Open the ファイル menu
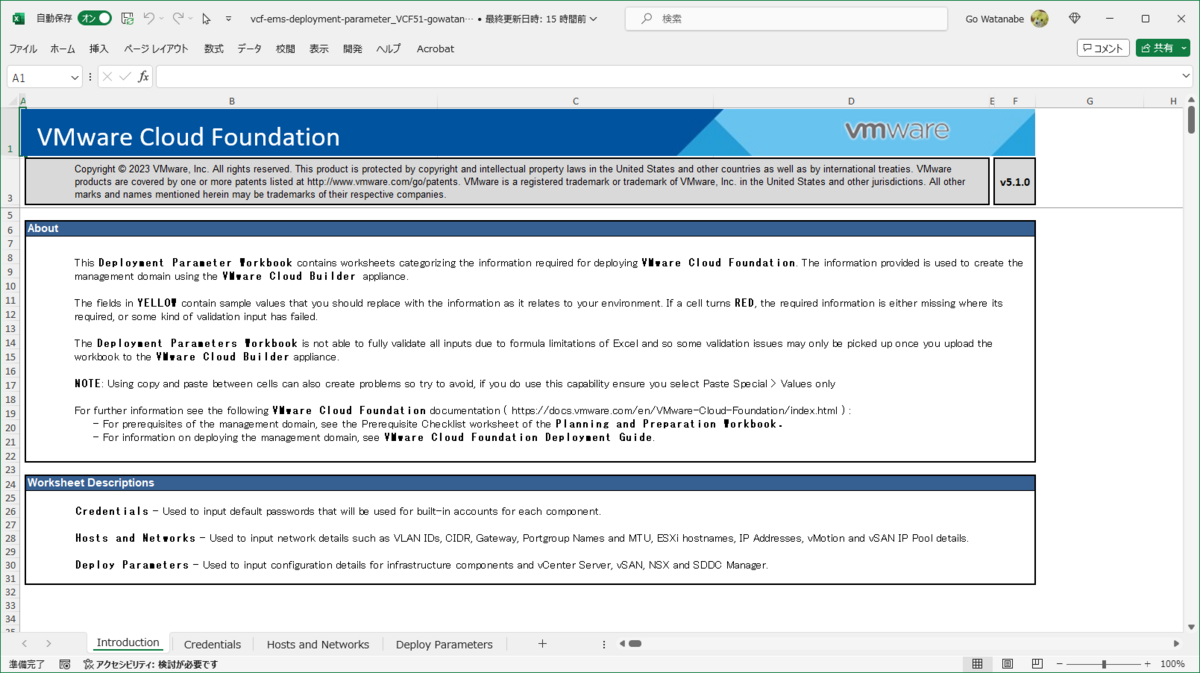Image resolution: width=1200 pixels, height=673 pixels. point(23,48)
